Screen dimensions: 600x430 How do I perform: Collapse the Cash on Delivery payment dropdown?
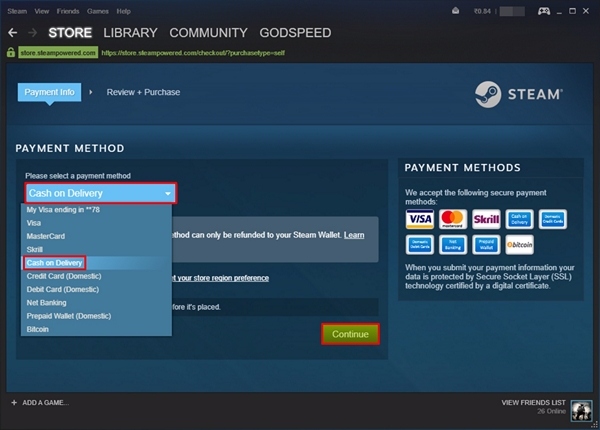coord(100,192)
